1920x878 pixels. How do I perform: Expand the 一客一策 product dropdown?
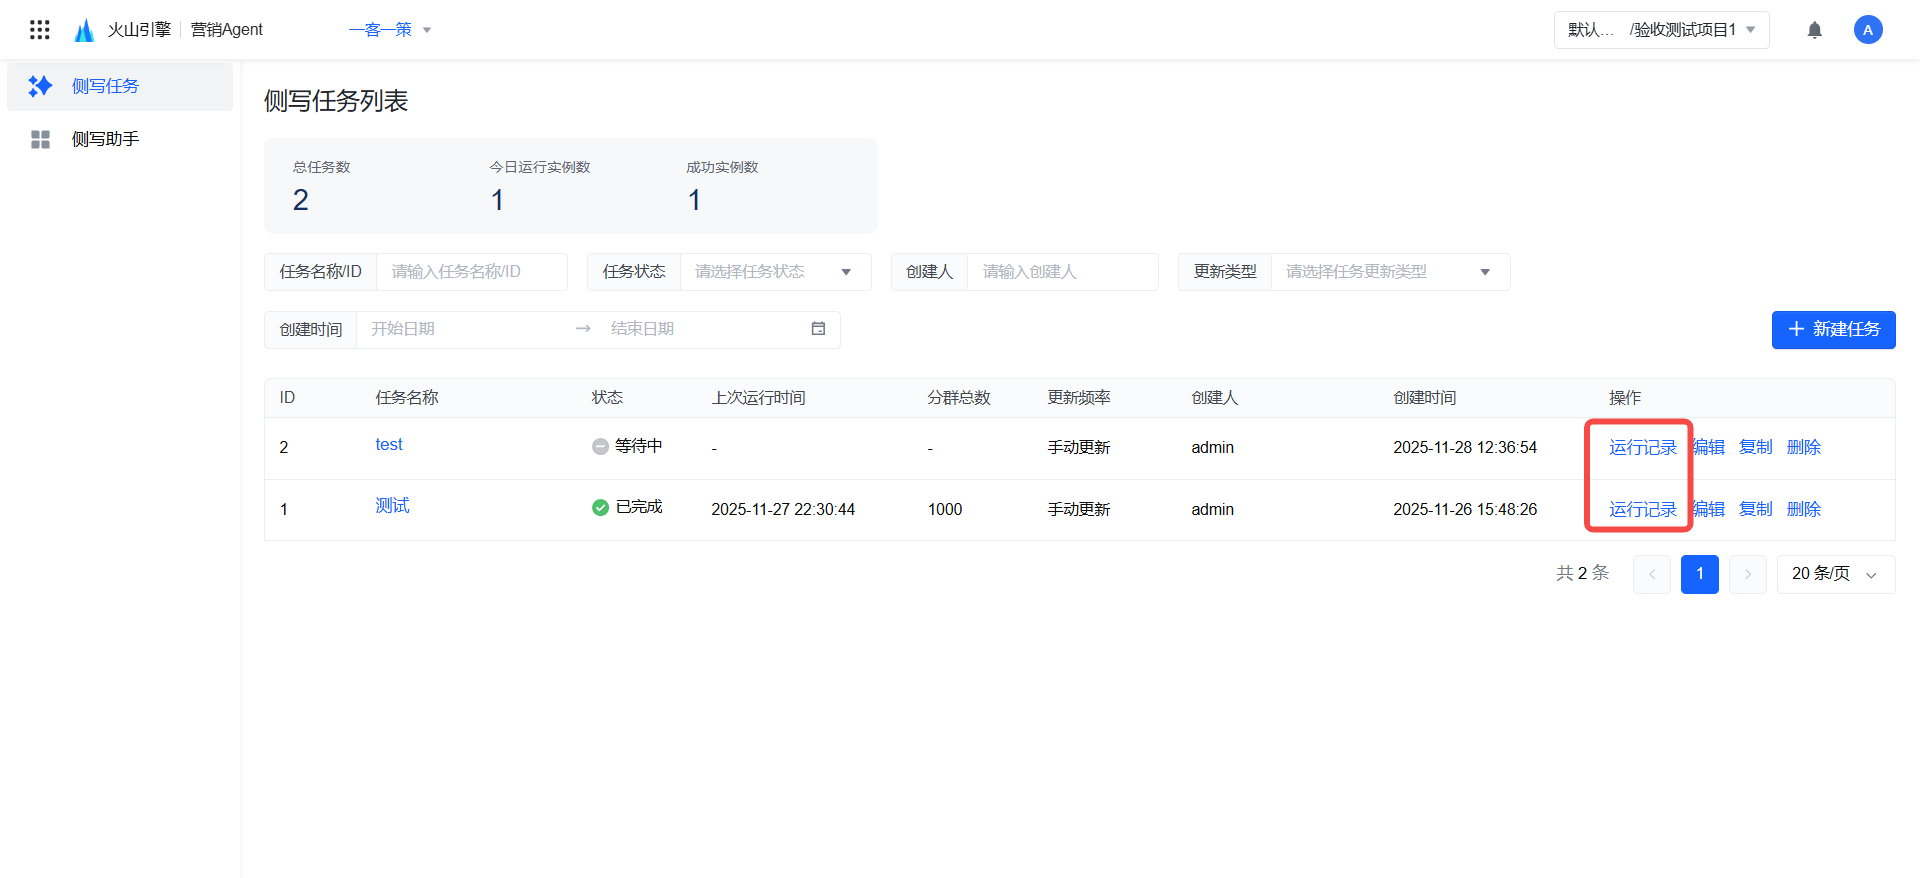click(x=390, y=30)
